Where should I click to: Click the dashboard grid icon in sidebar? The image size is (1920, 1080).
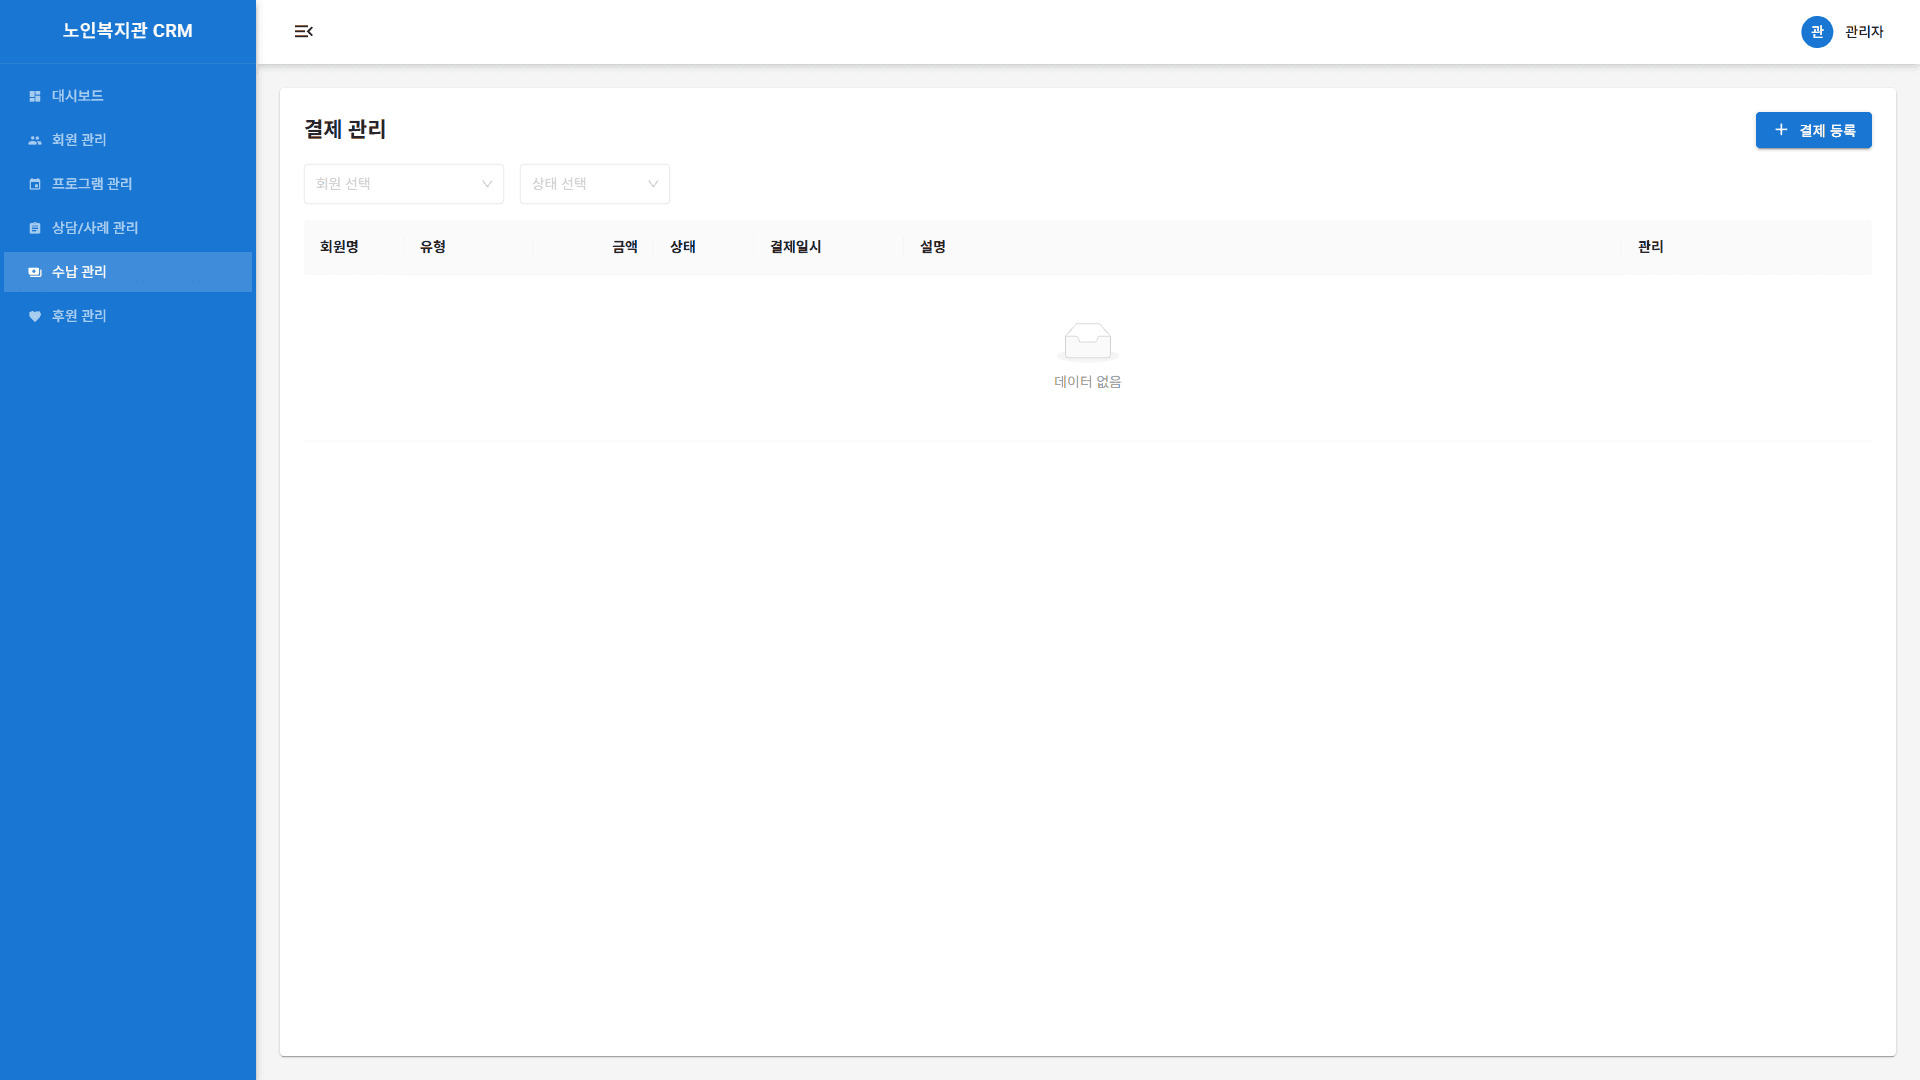click(35, 96)
